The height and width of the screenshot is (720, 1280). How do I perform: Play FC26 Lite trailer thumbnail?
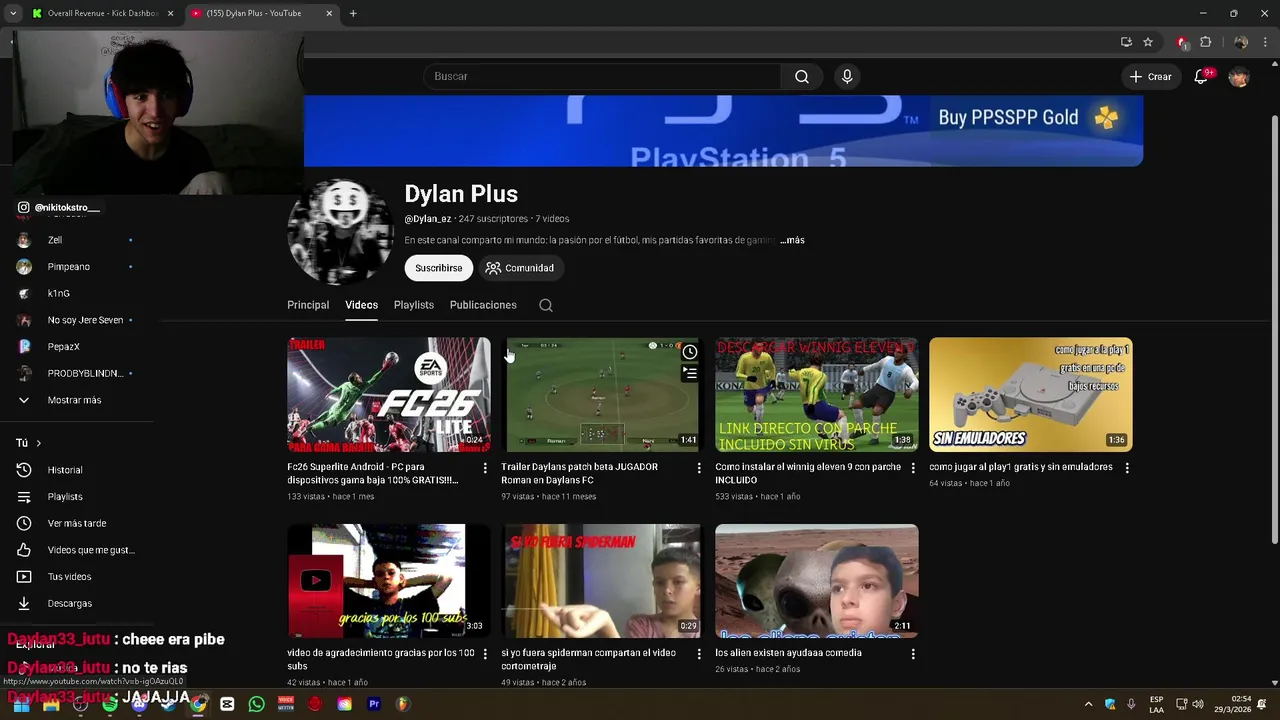389,394
